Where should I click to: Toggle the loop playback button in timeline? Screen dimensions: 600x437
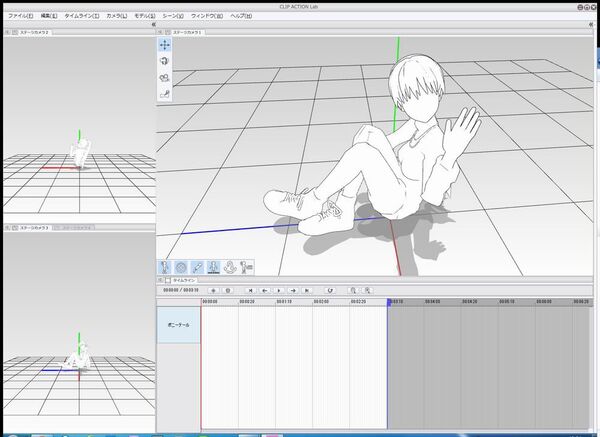(329, 290)
